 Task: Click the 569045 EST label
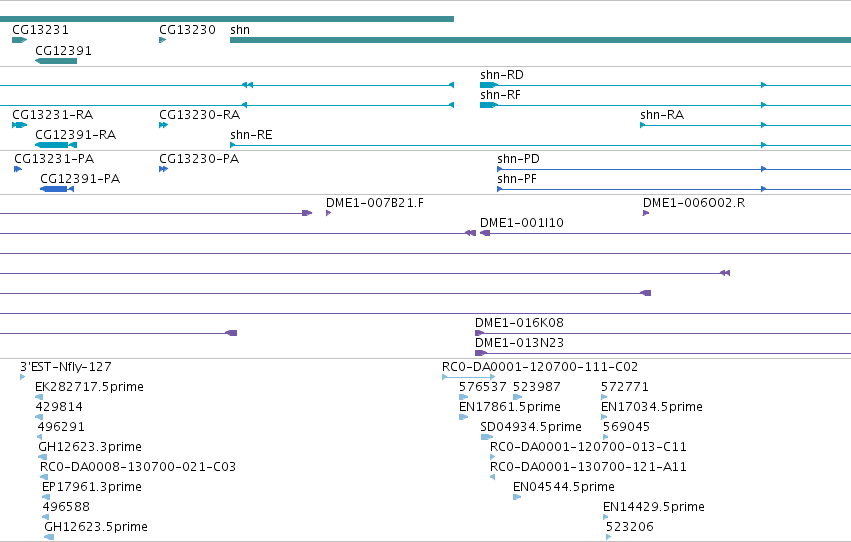(626, 427)
